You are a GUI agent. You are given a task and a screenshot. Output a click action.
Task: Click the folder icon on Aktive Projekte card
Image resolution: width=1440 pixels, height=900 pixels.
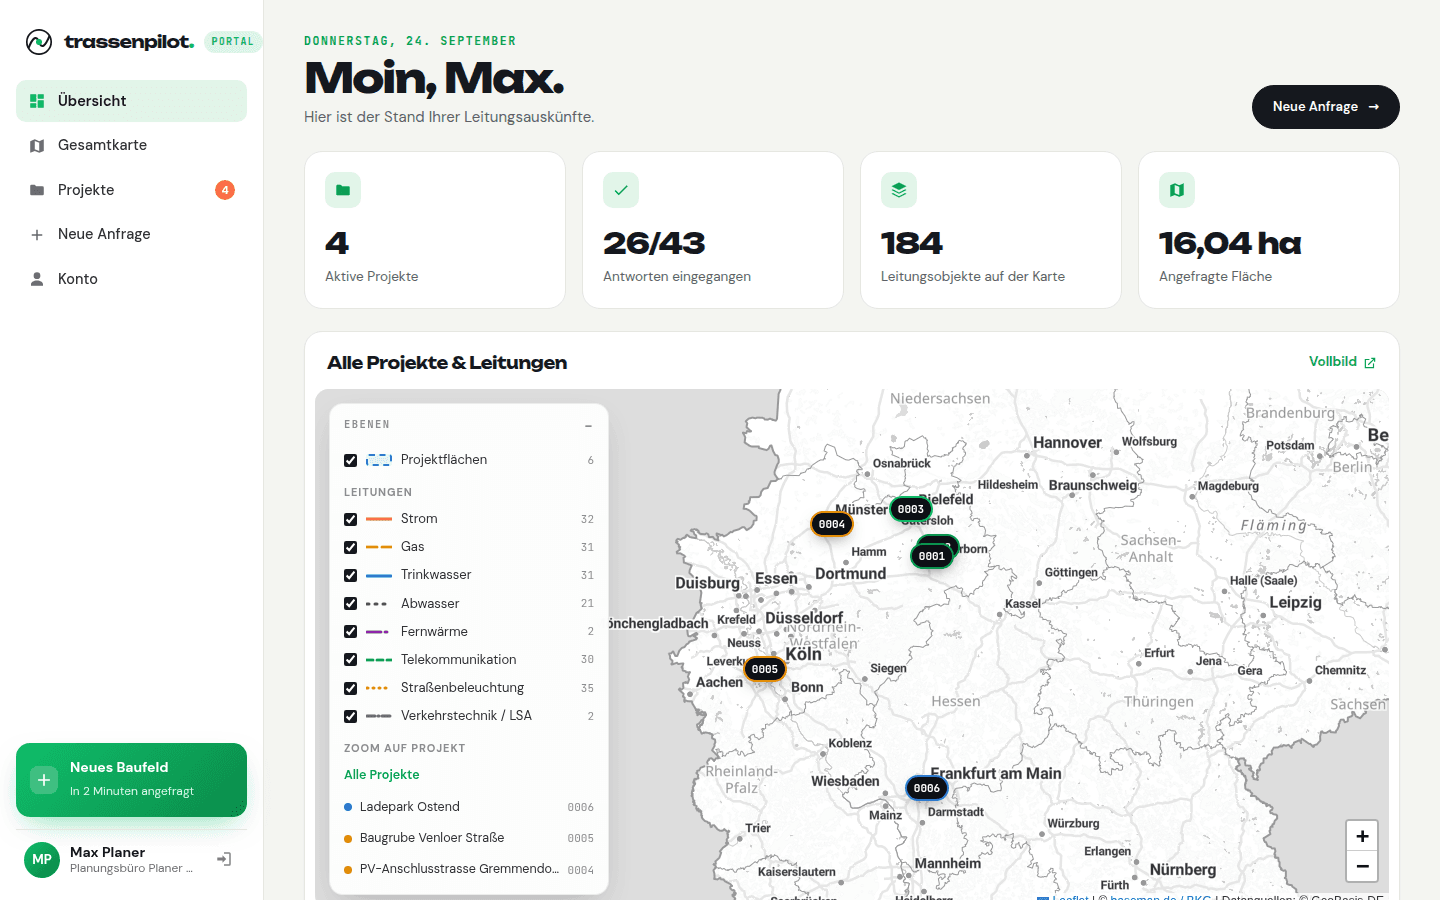click(x=343, y=190)
